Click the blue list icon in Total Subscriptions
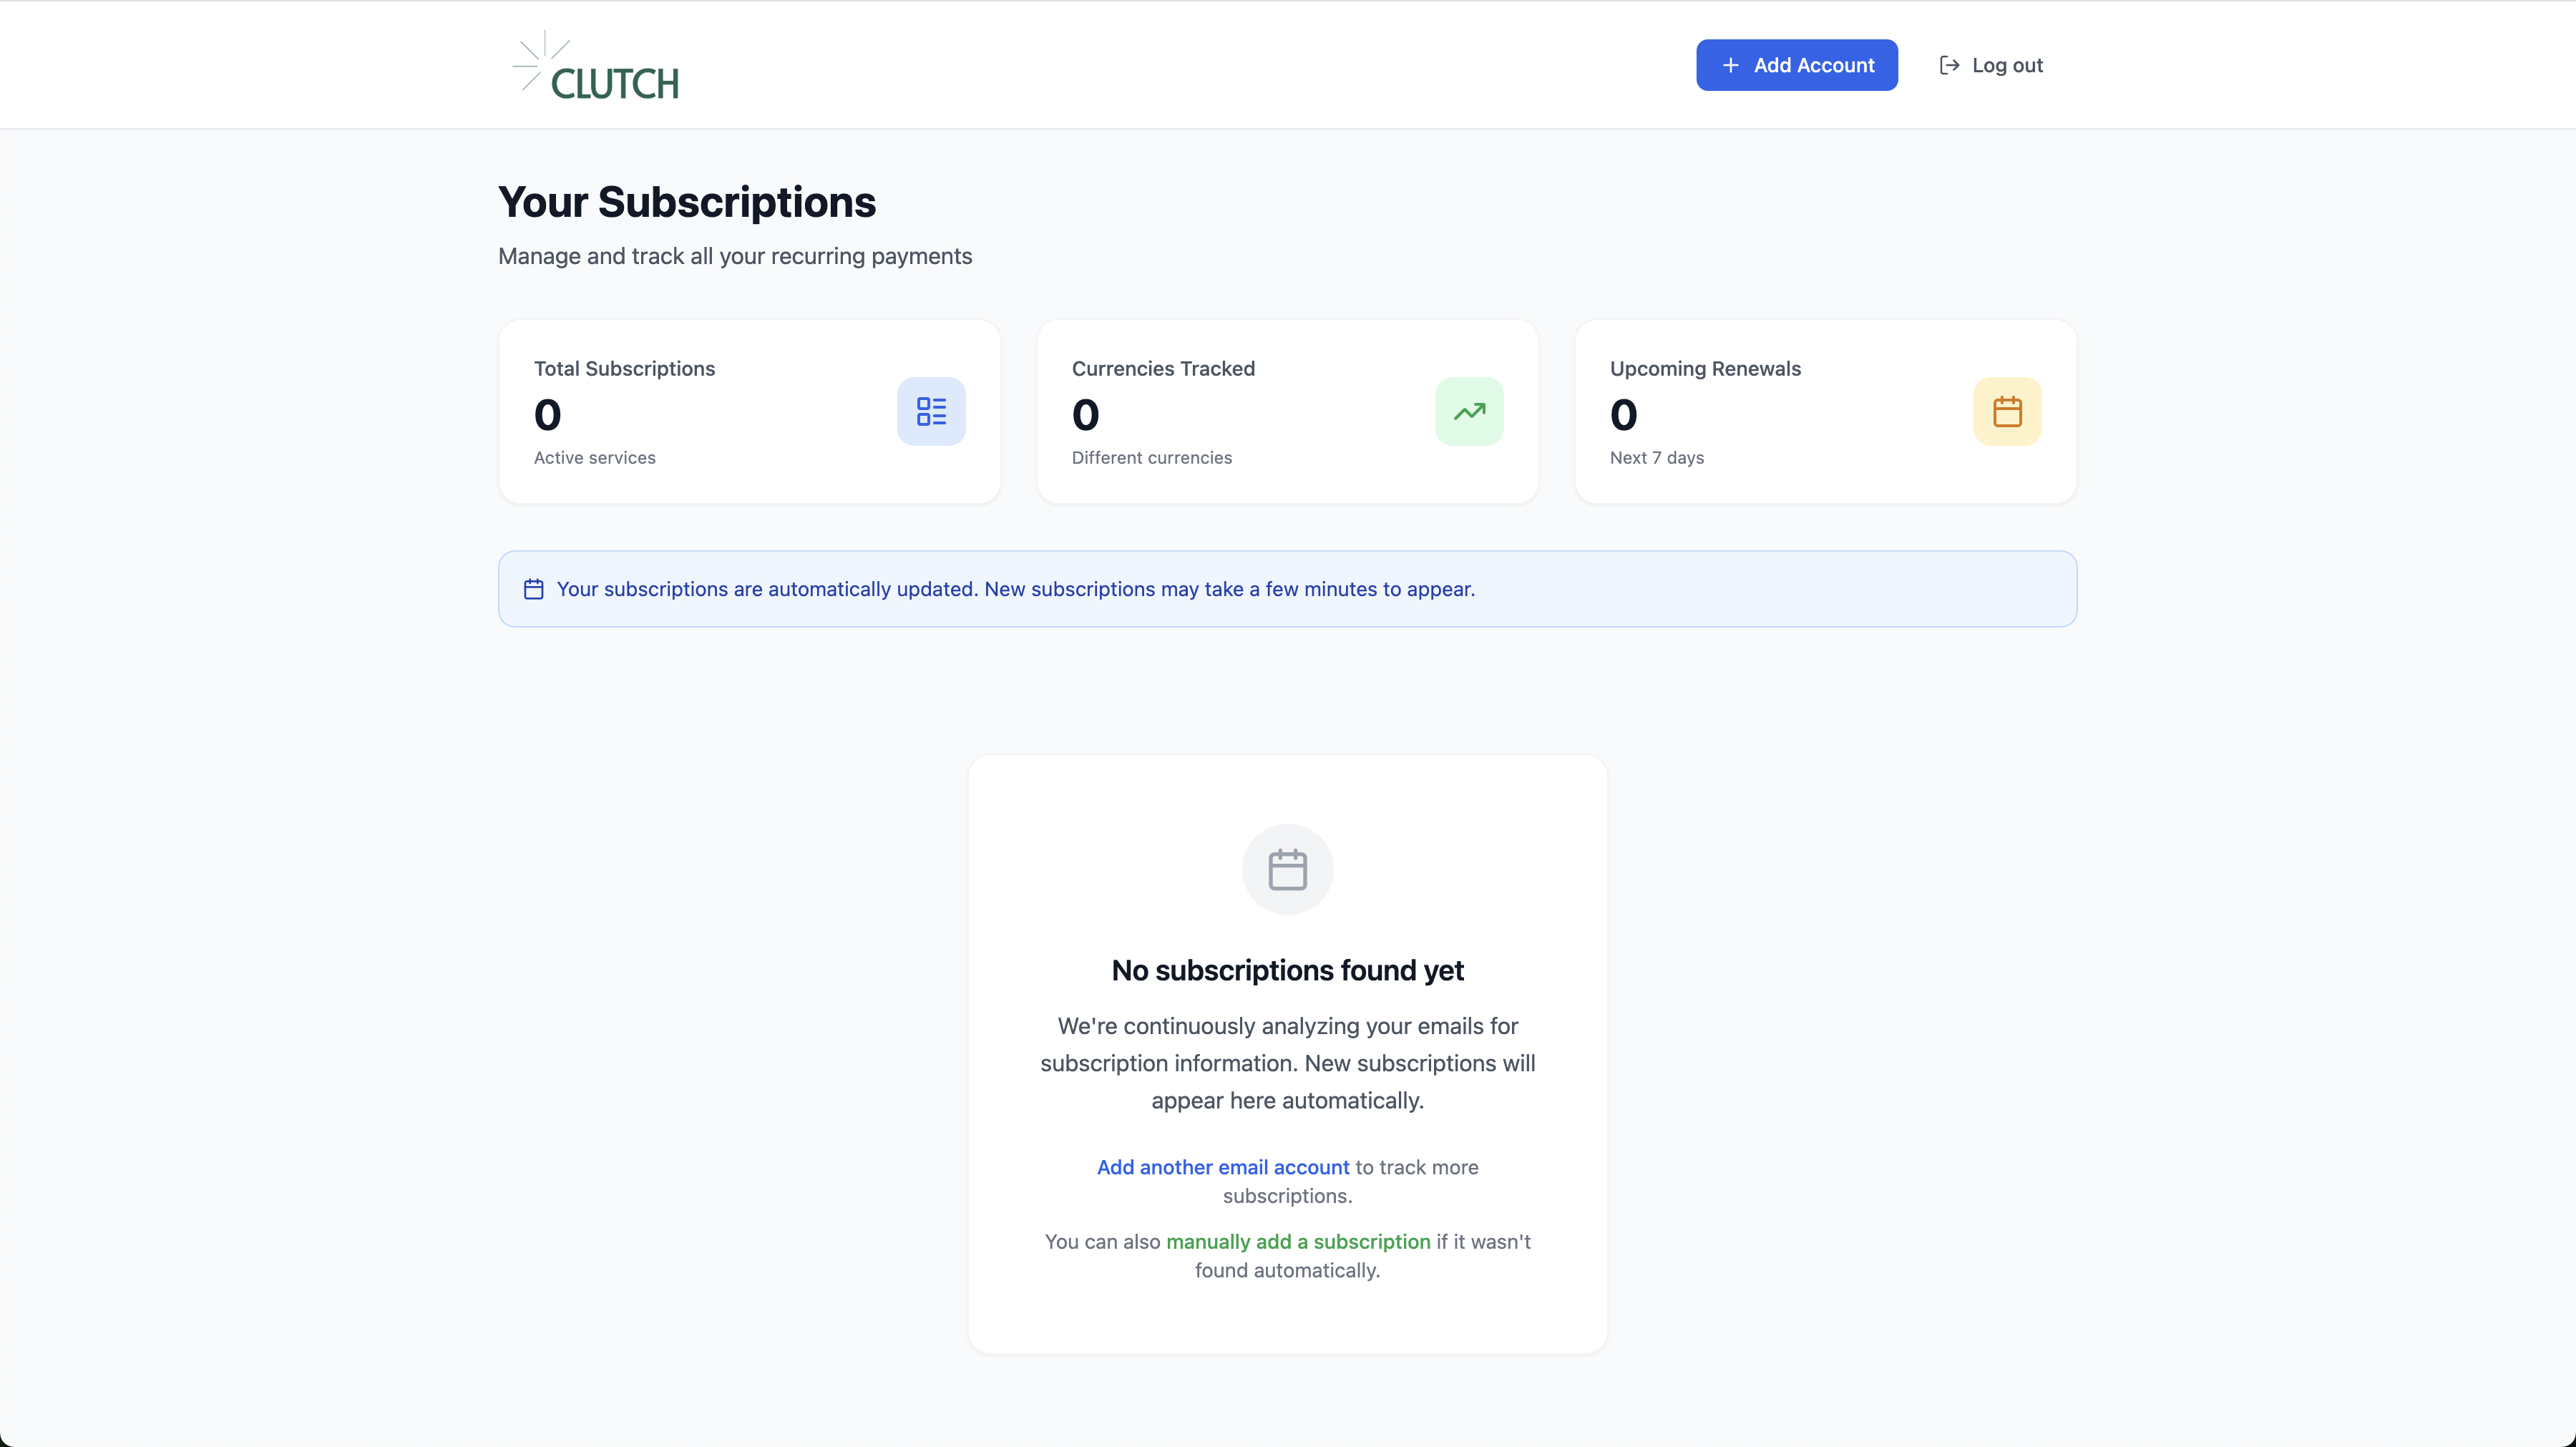The height and width of the screenshot is (1447, 2576). pos(930,411)
